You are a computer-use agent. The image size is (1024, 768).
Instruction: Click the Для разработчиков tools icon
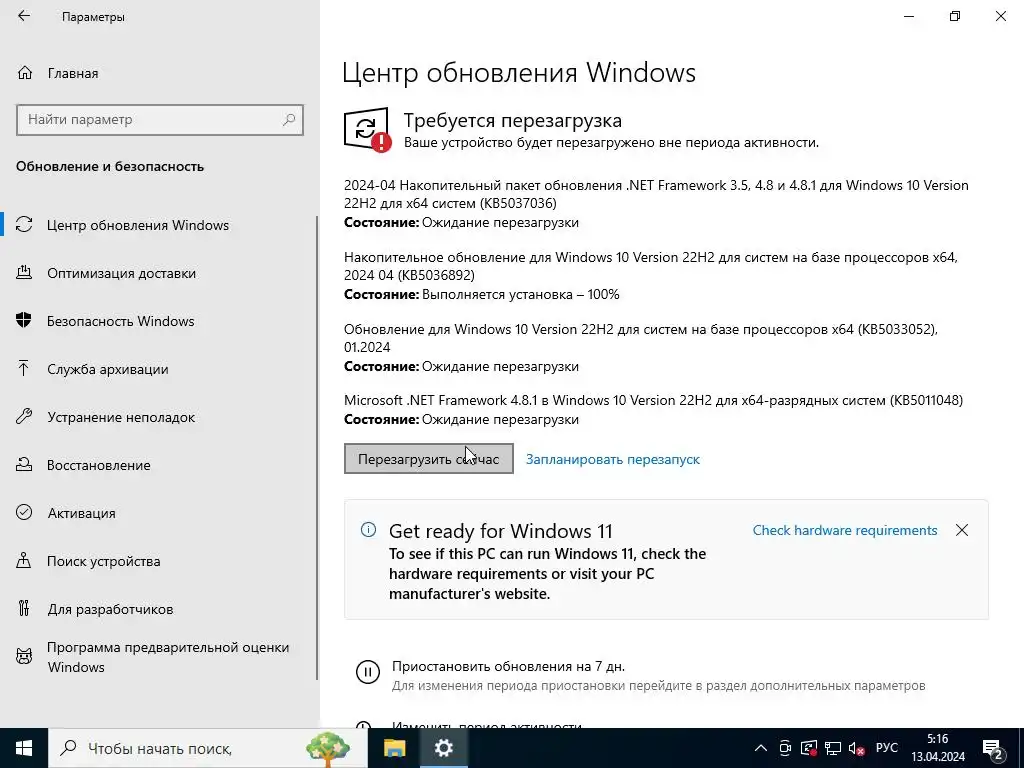coord(24,609)
